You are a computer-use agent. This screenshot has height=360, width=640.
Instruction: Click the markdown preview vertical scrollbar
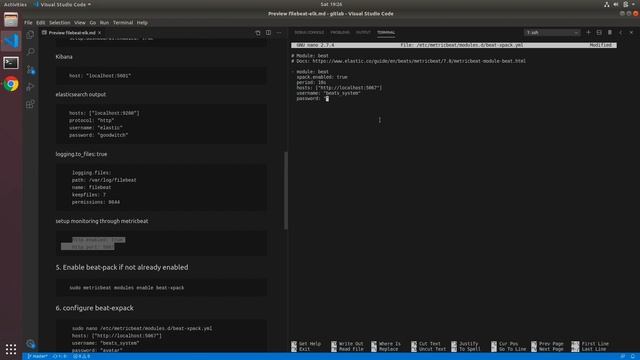(286, 190)
